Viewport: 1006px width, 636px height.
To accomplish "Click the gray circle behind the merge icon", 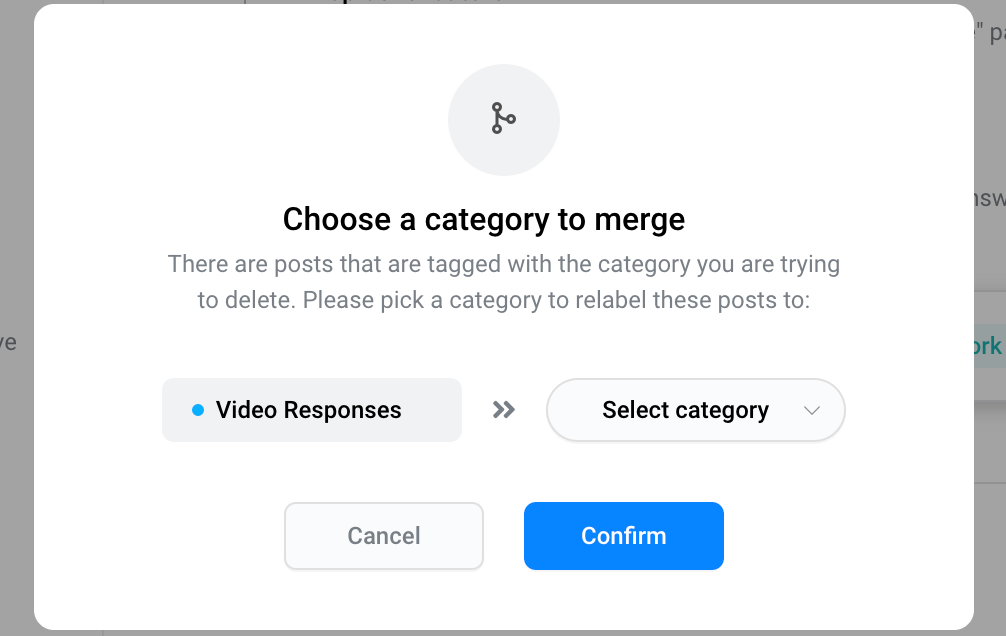I will point(504,119).
